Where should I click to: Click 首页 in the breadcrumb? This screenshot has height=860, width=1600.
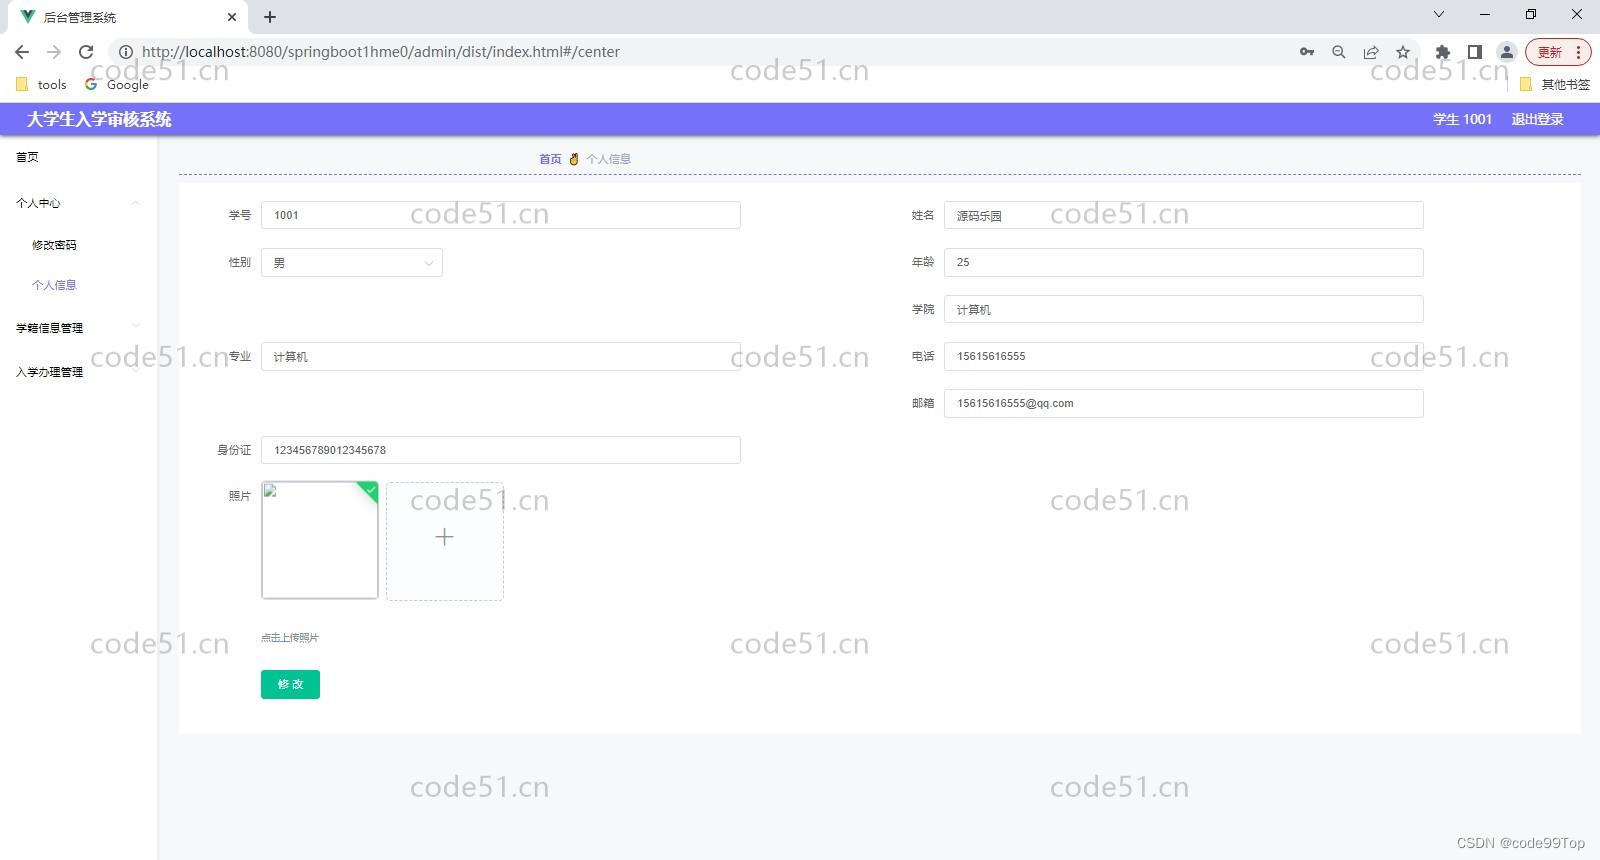[x=550, y=159]
